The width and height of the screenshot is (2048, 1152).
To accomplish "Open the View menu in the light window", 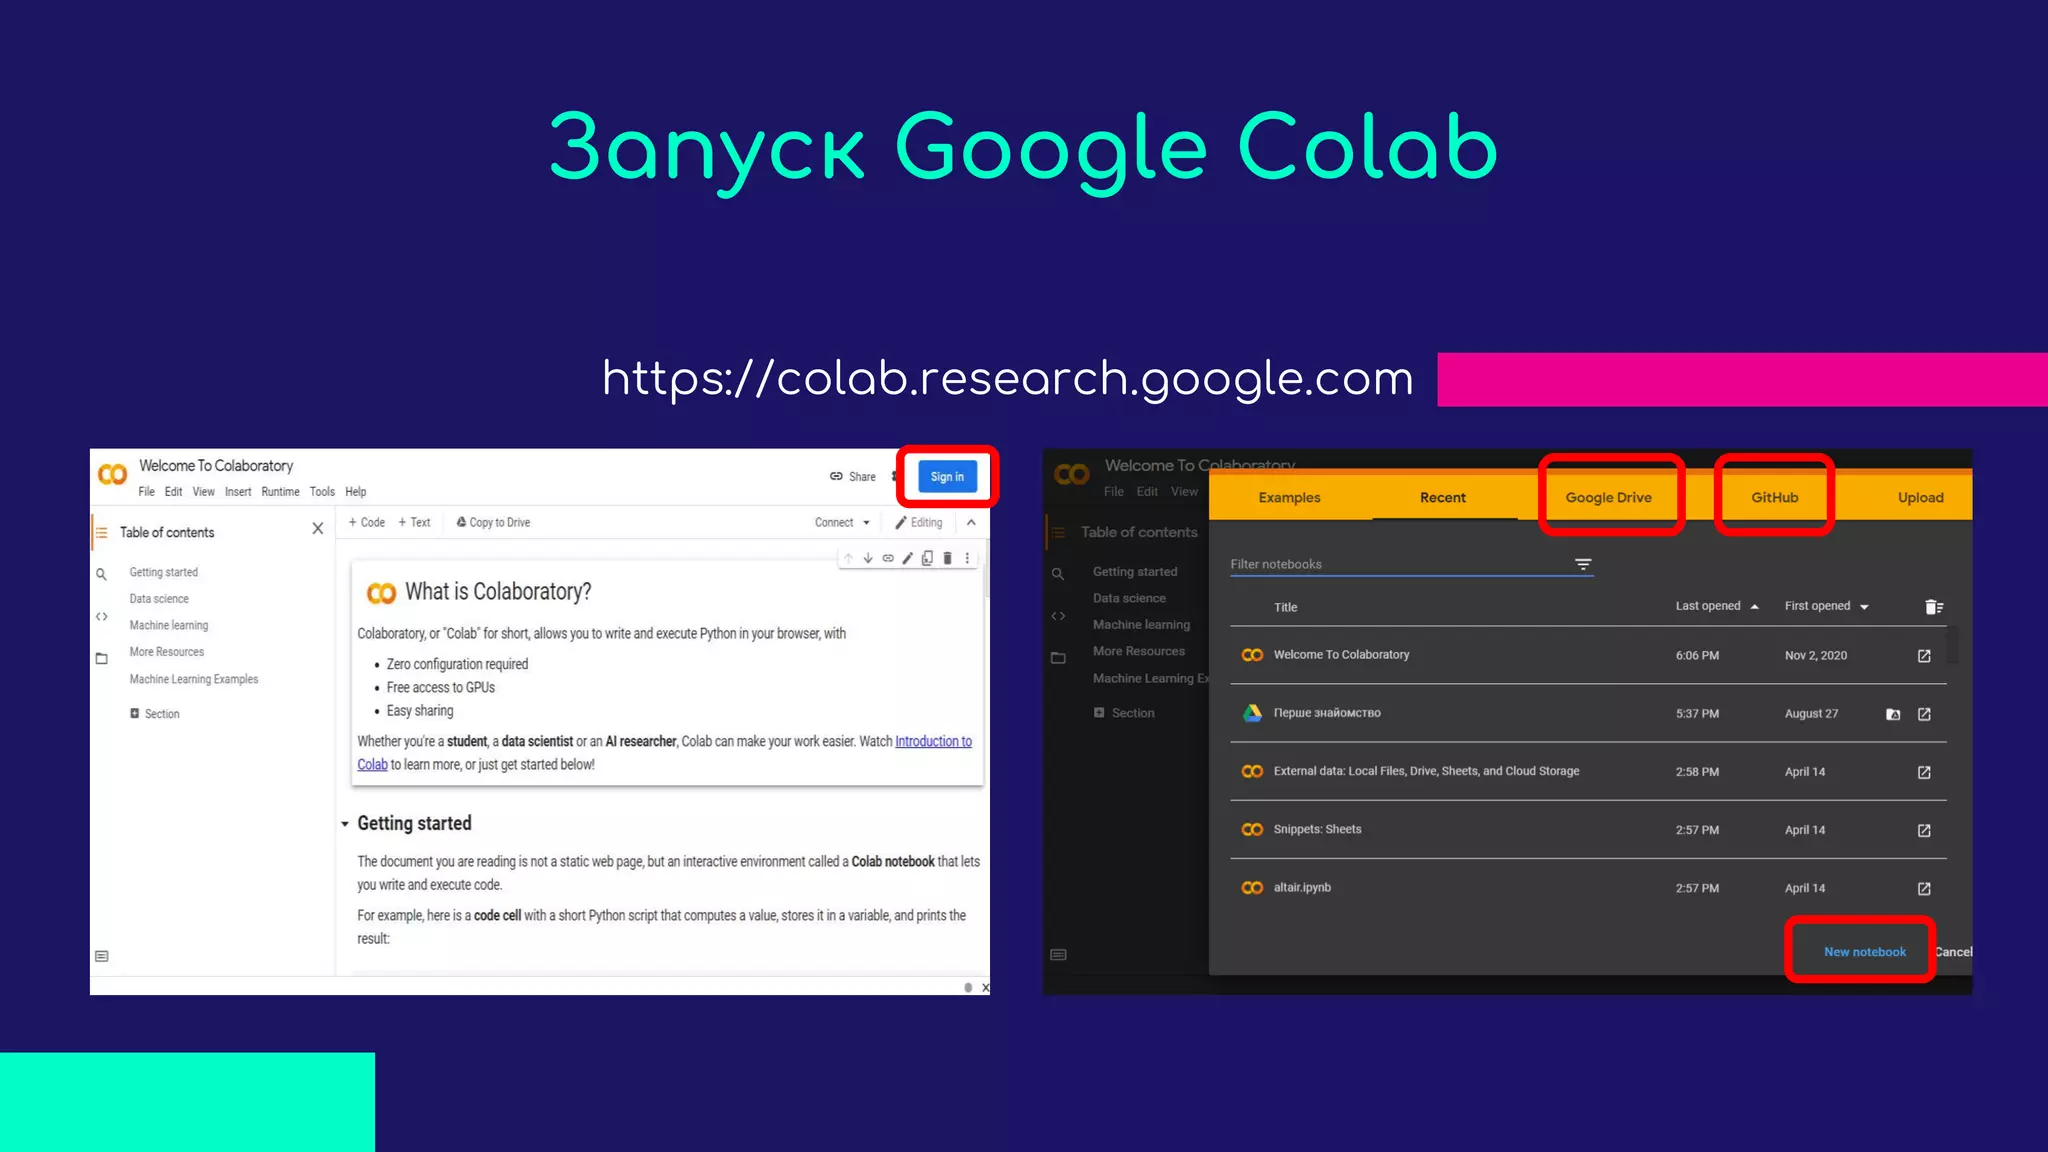I will (203, 492).
